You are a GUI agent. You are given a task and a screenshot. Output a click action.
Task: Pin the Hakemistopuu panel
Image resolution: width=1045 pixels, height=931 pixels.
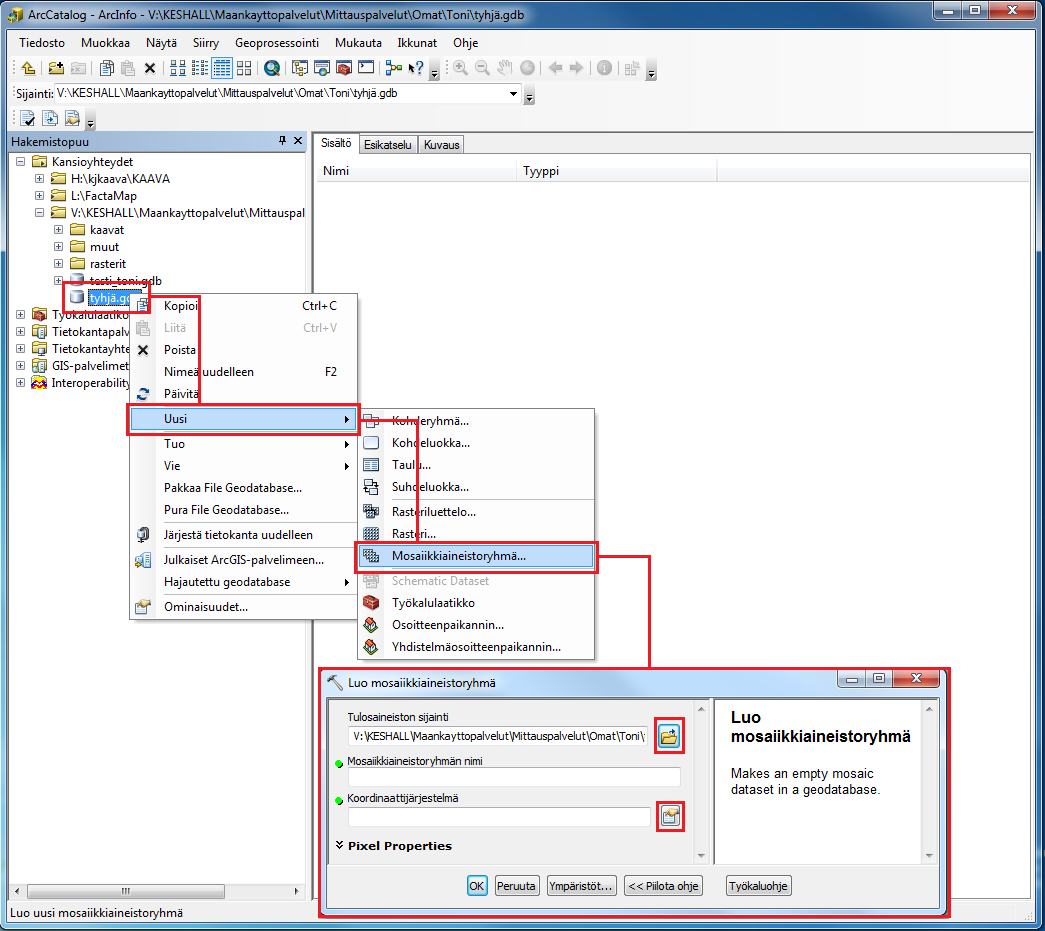coord(283,141)
